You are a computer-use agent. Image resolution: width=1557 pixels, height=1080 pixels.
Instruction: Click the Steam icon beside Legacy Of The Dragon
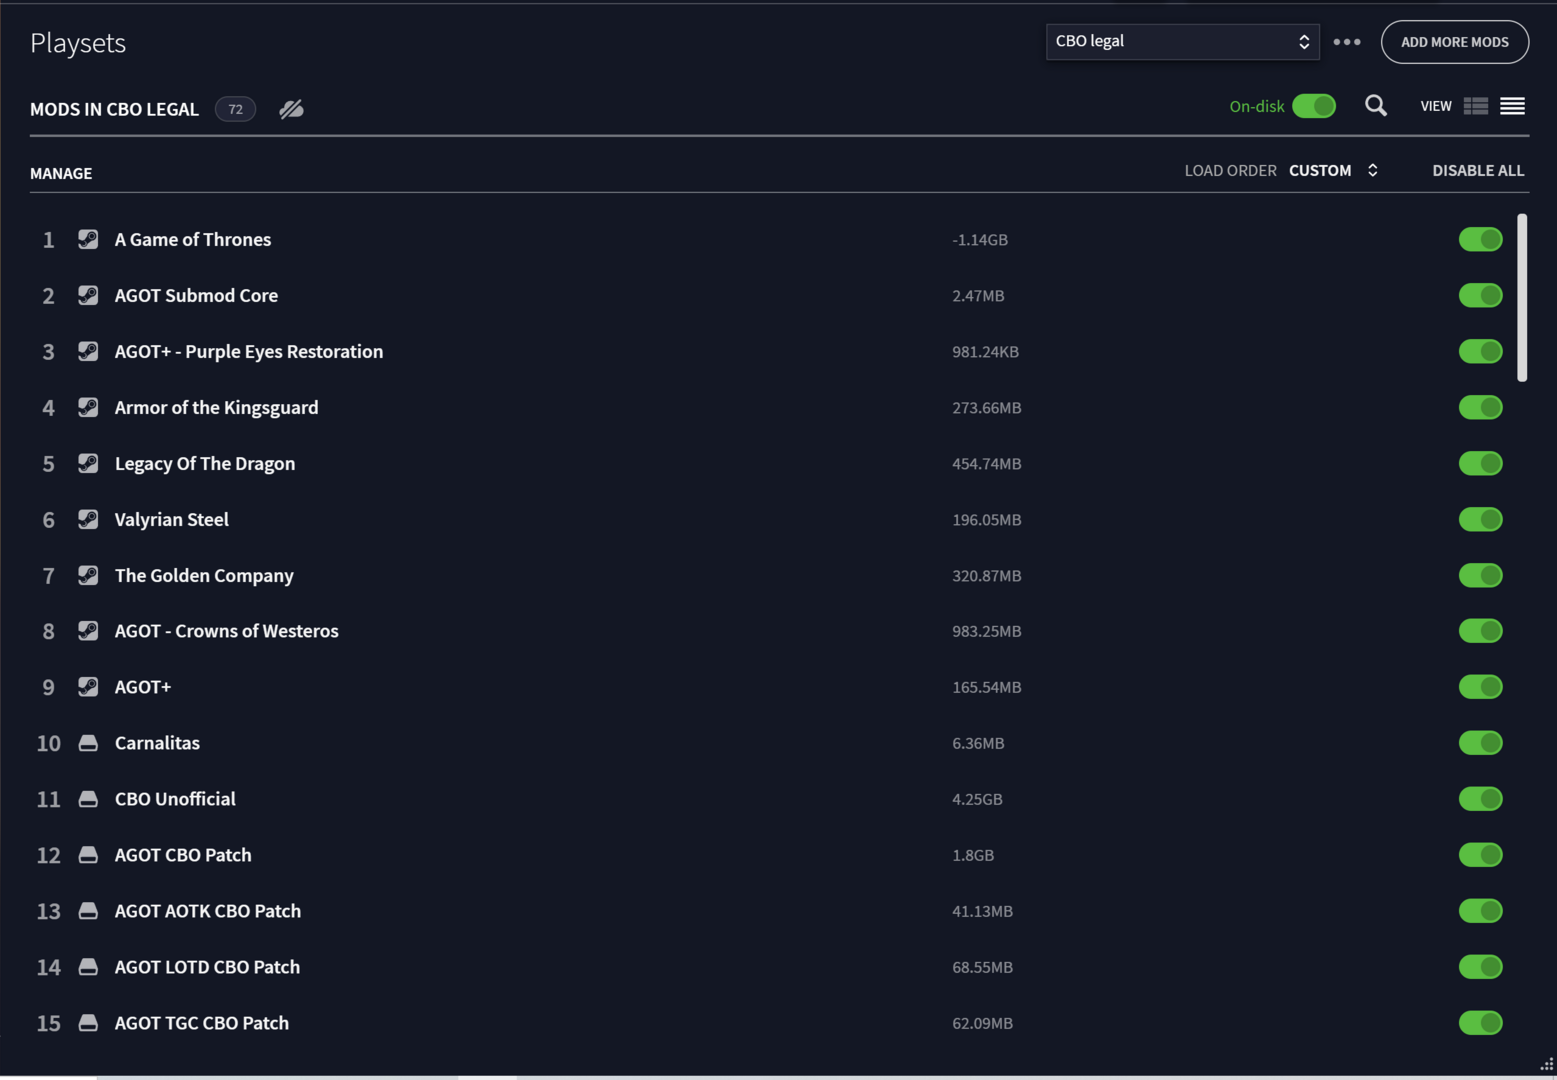(88, 463)
